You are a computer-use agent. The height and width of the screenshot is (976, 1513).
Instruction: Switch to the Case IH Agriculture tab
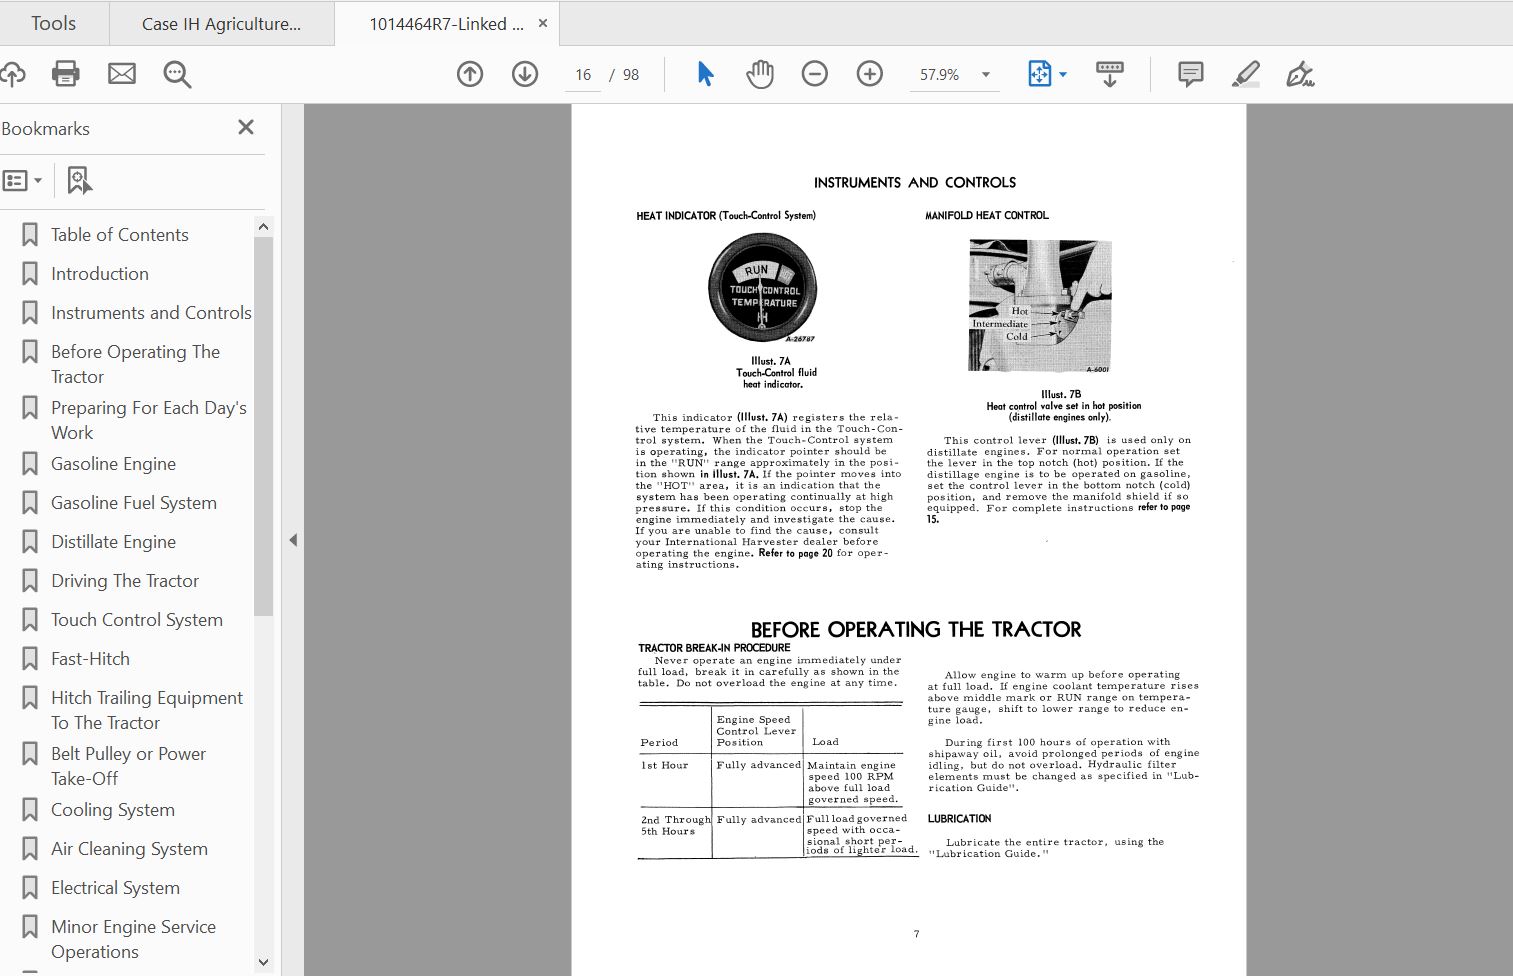pyautogui.click(x=222, y=22)
